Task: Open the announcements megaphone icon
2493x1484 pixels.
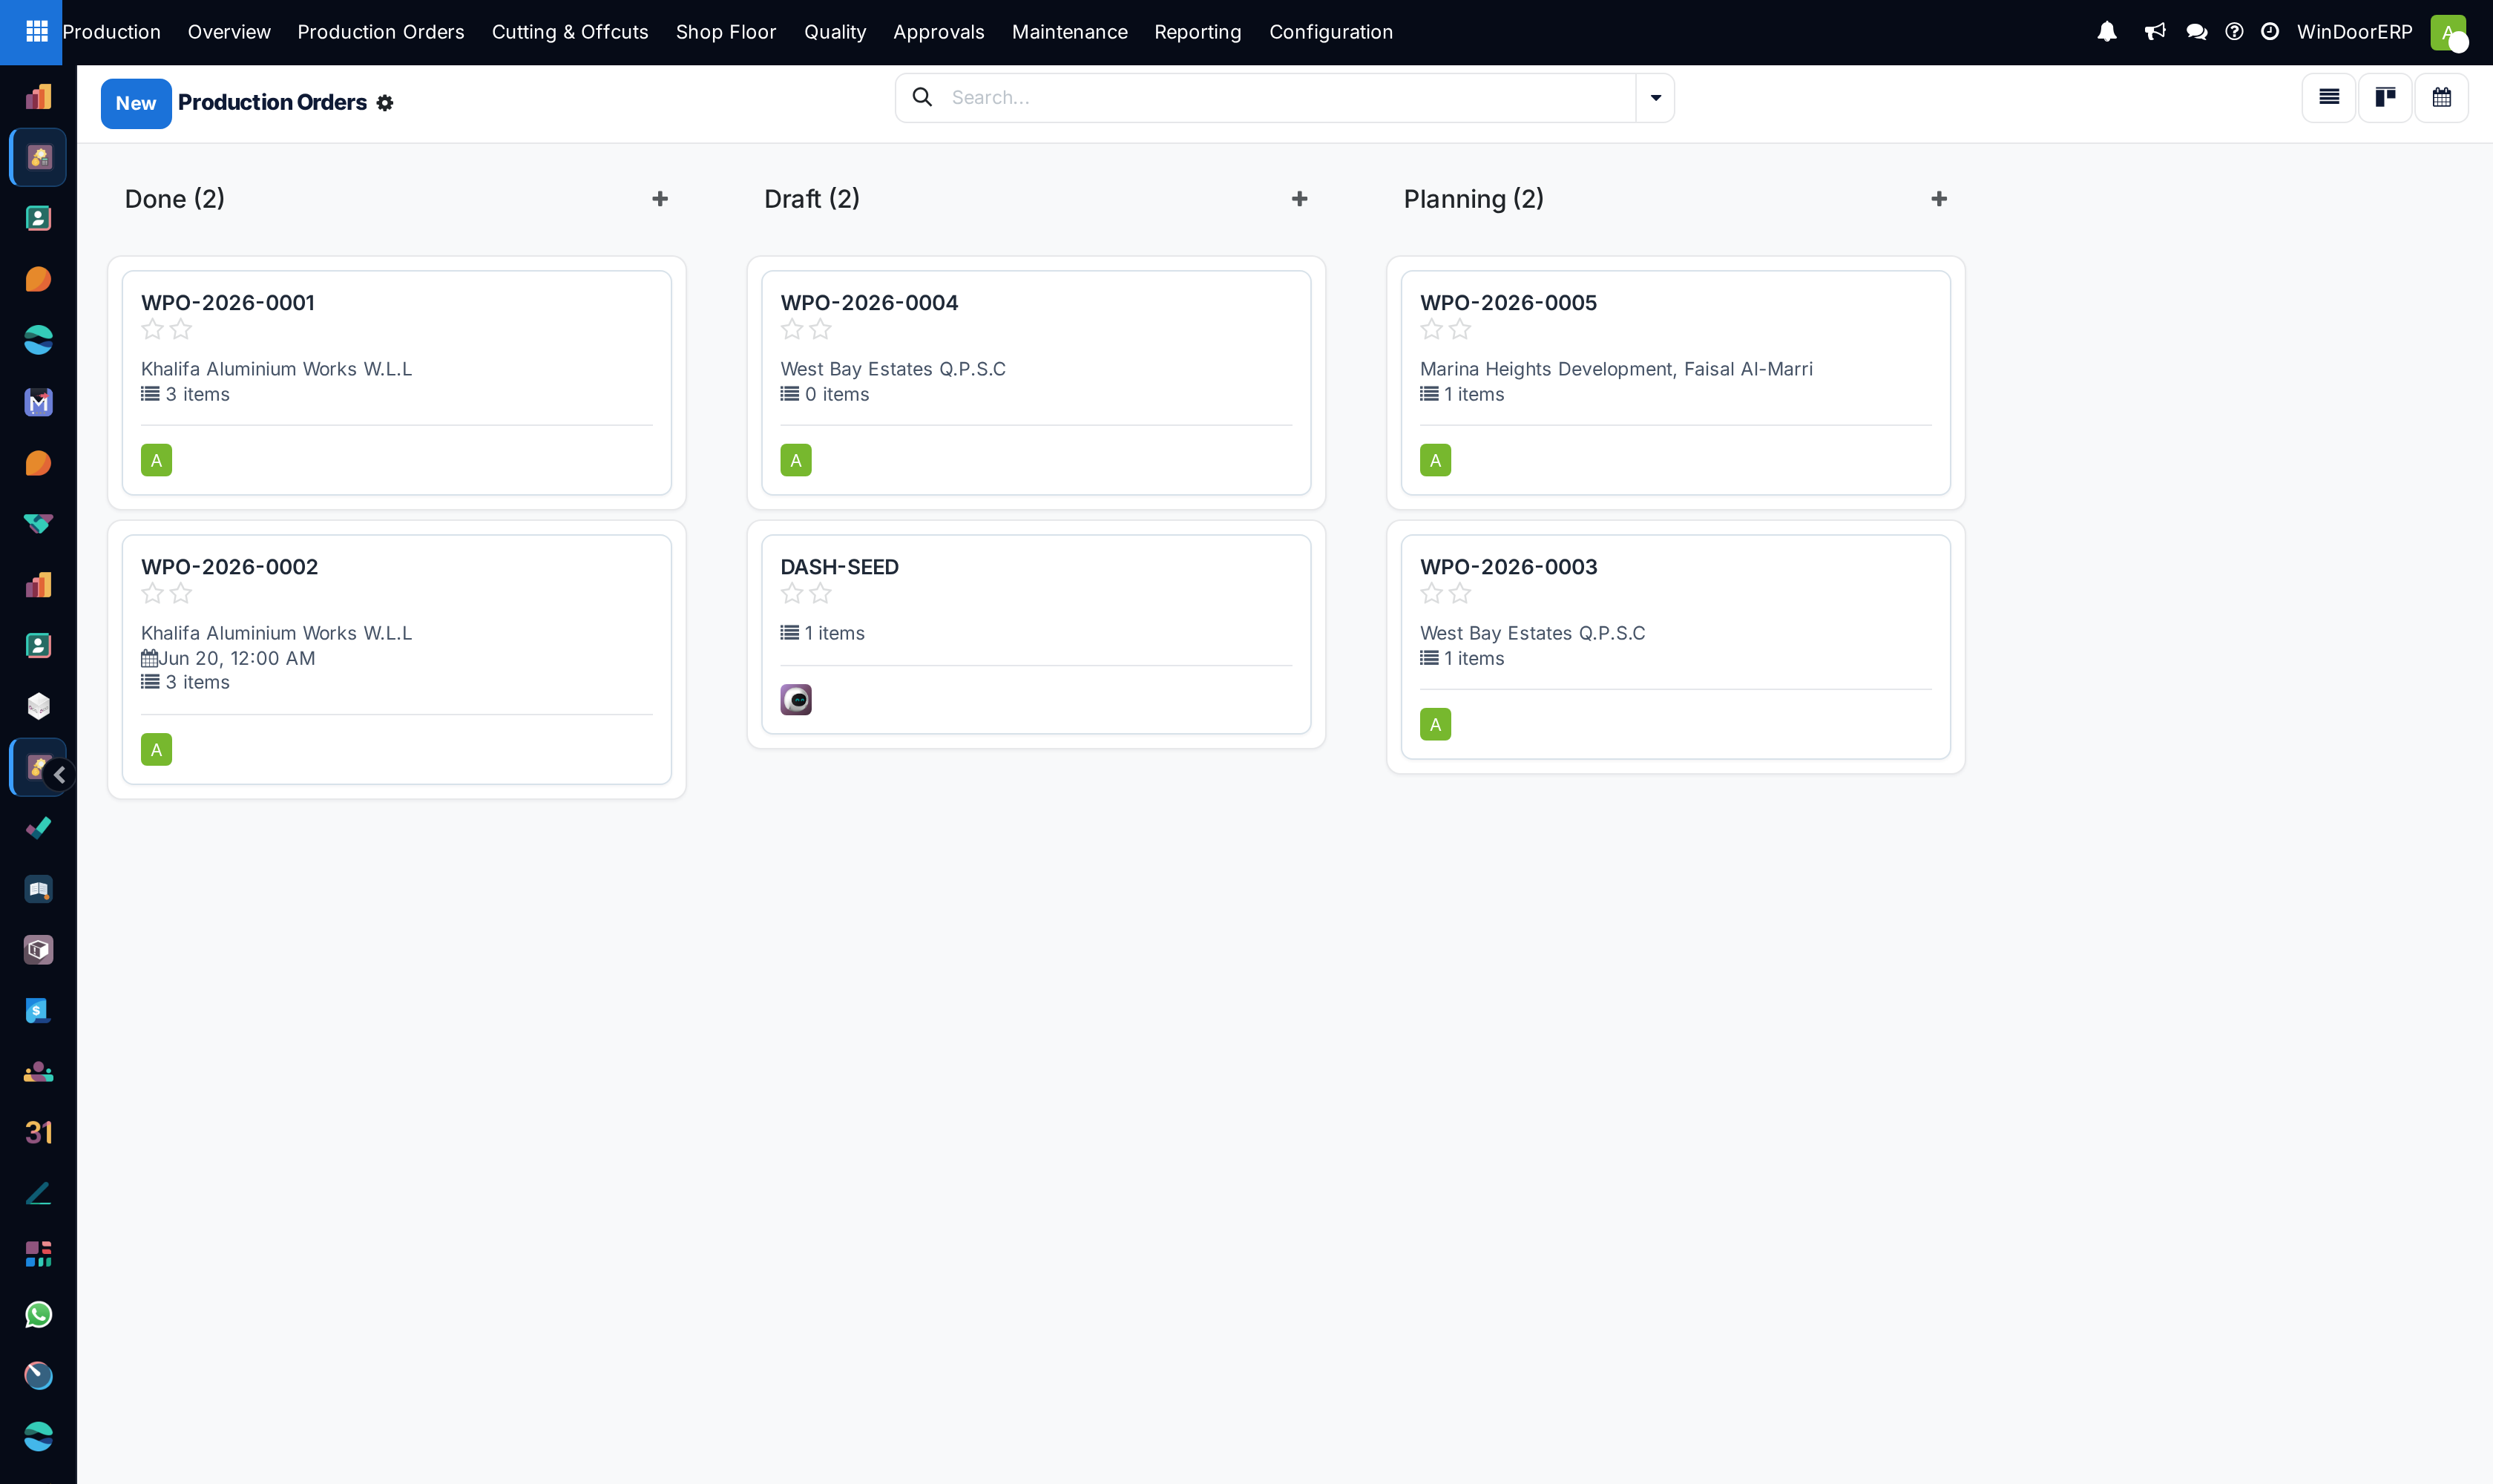Action: click(2155, 32)
